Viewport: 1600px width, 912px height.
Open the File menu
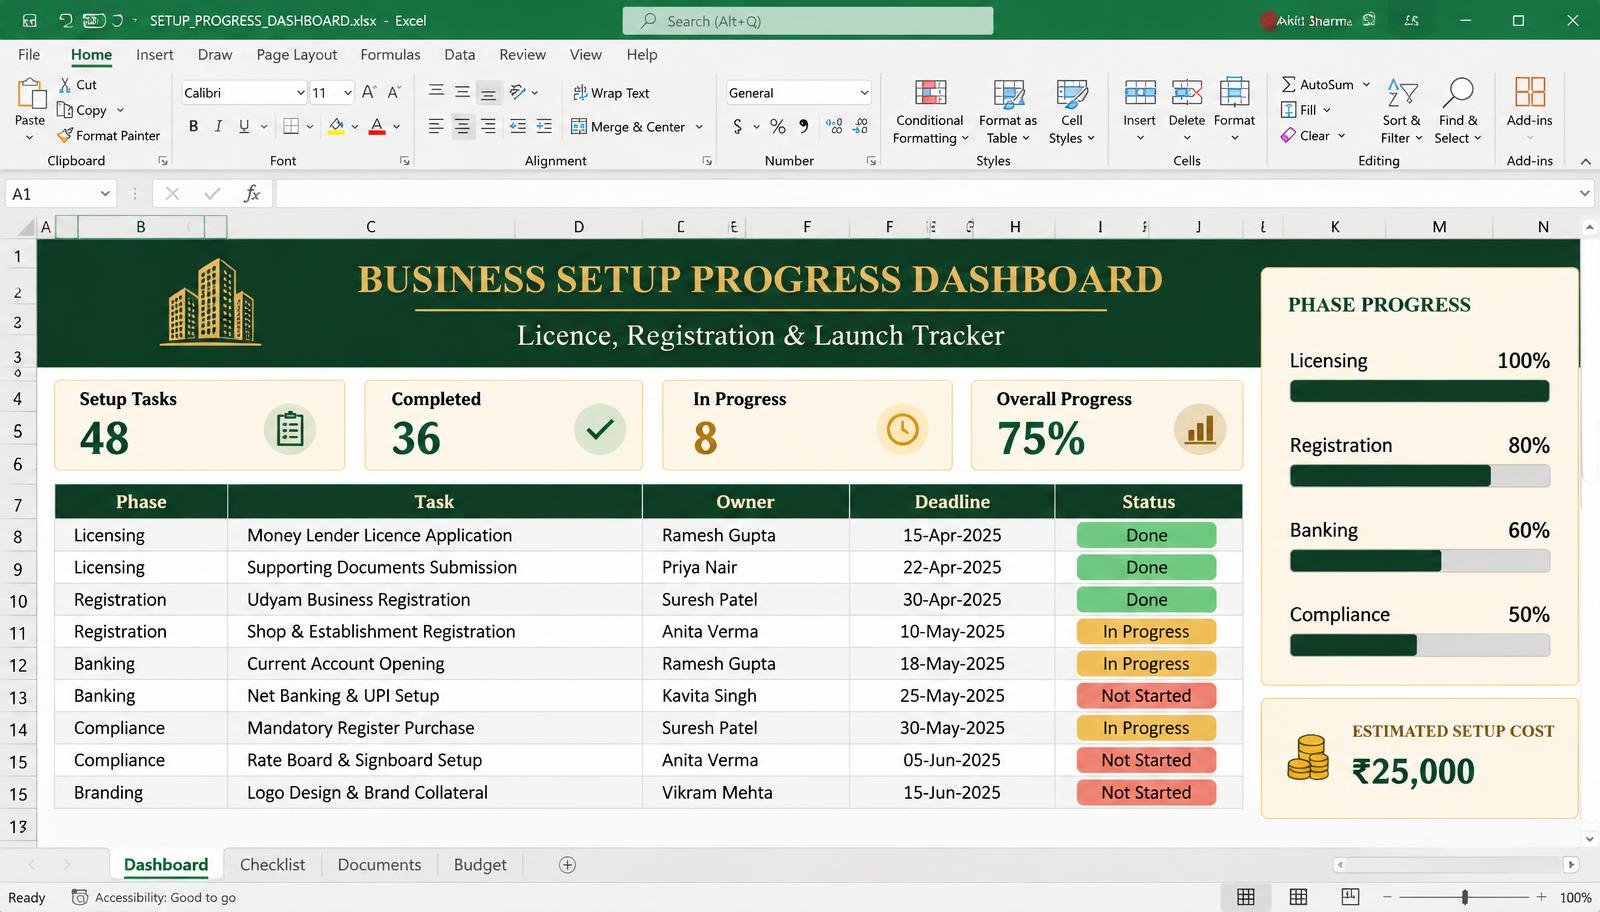[29, 55]
